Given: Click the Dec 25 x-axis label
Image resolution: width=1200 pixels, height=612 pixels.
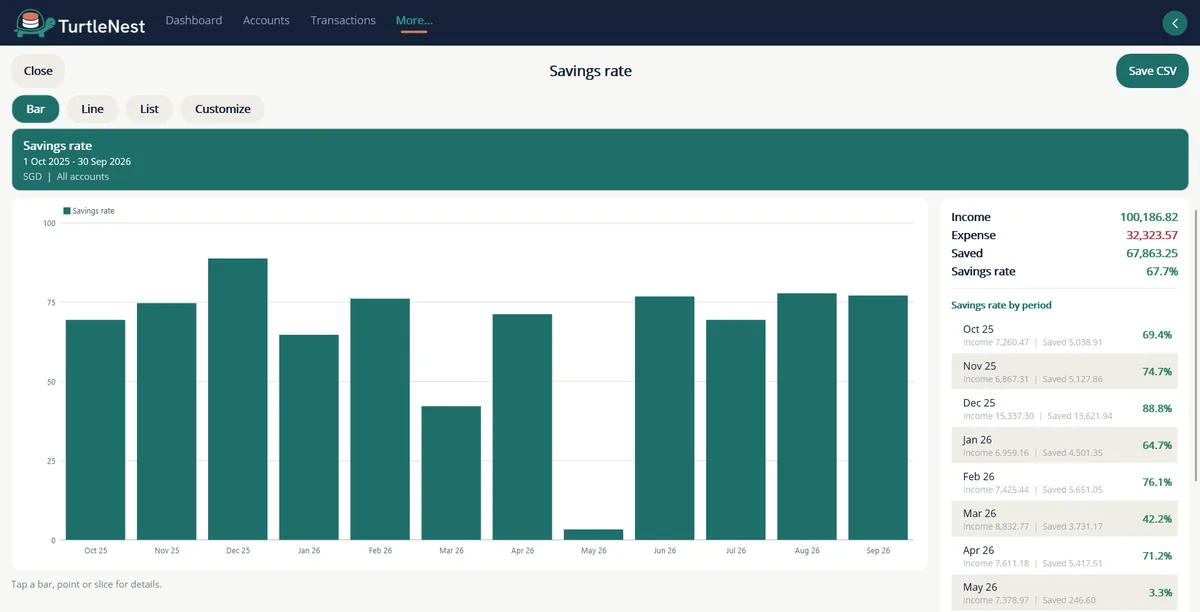Looking at the screenshot, I should click(x=238, y=551).
